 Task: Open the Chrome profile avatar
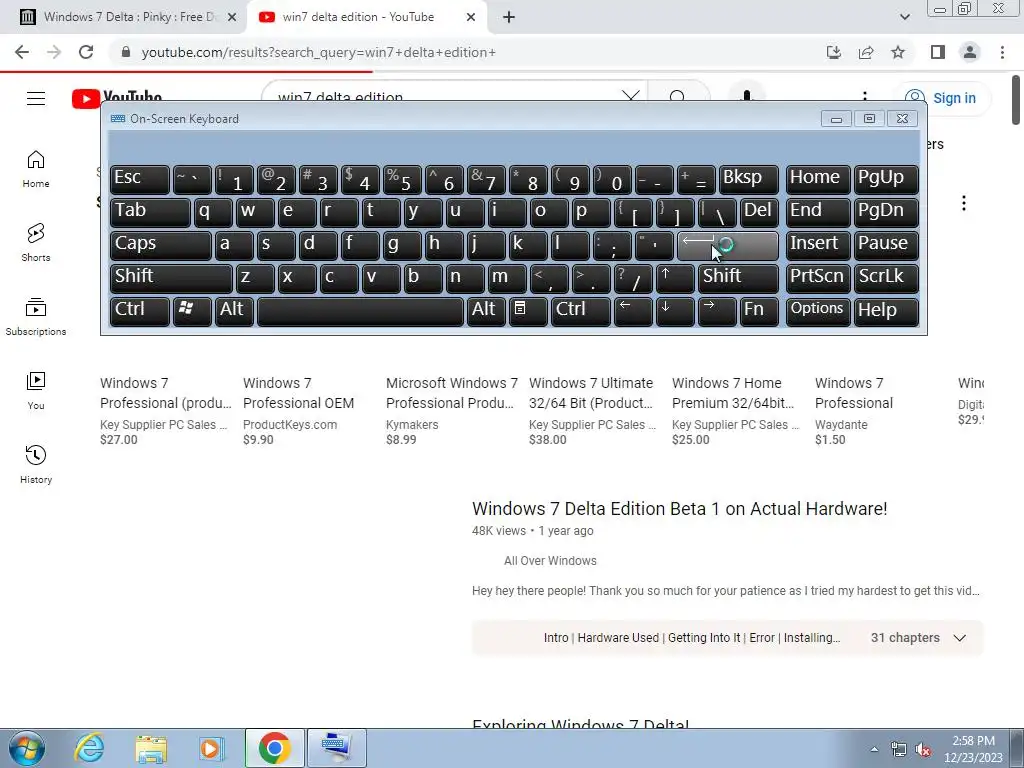point(970,52)
